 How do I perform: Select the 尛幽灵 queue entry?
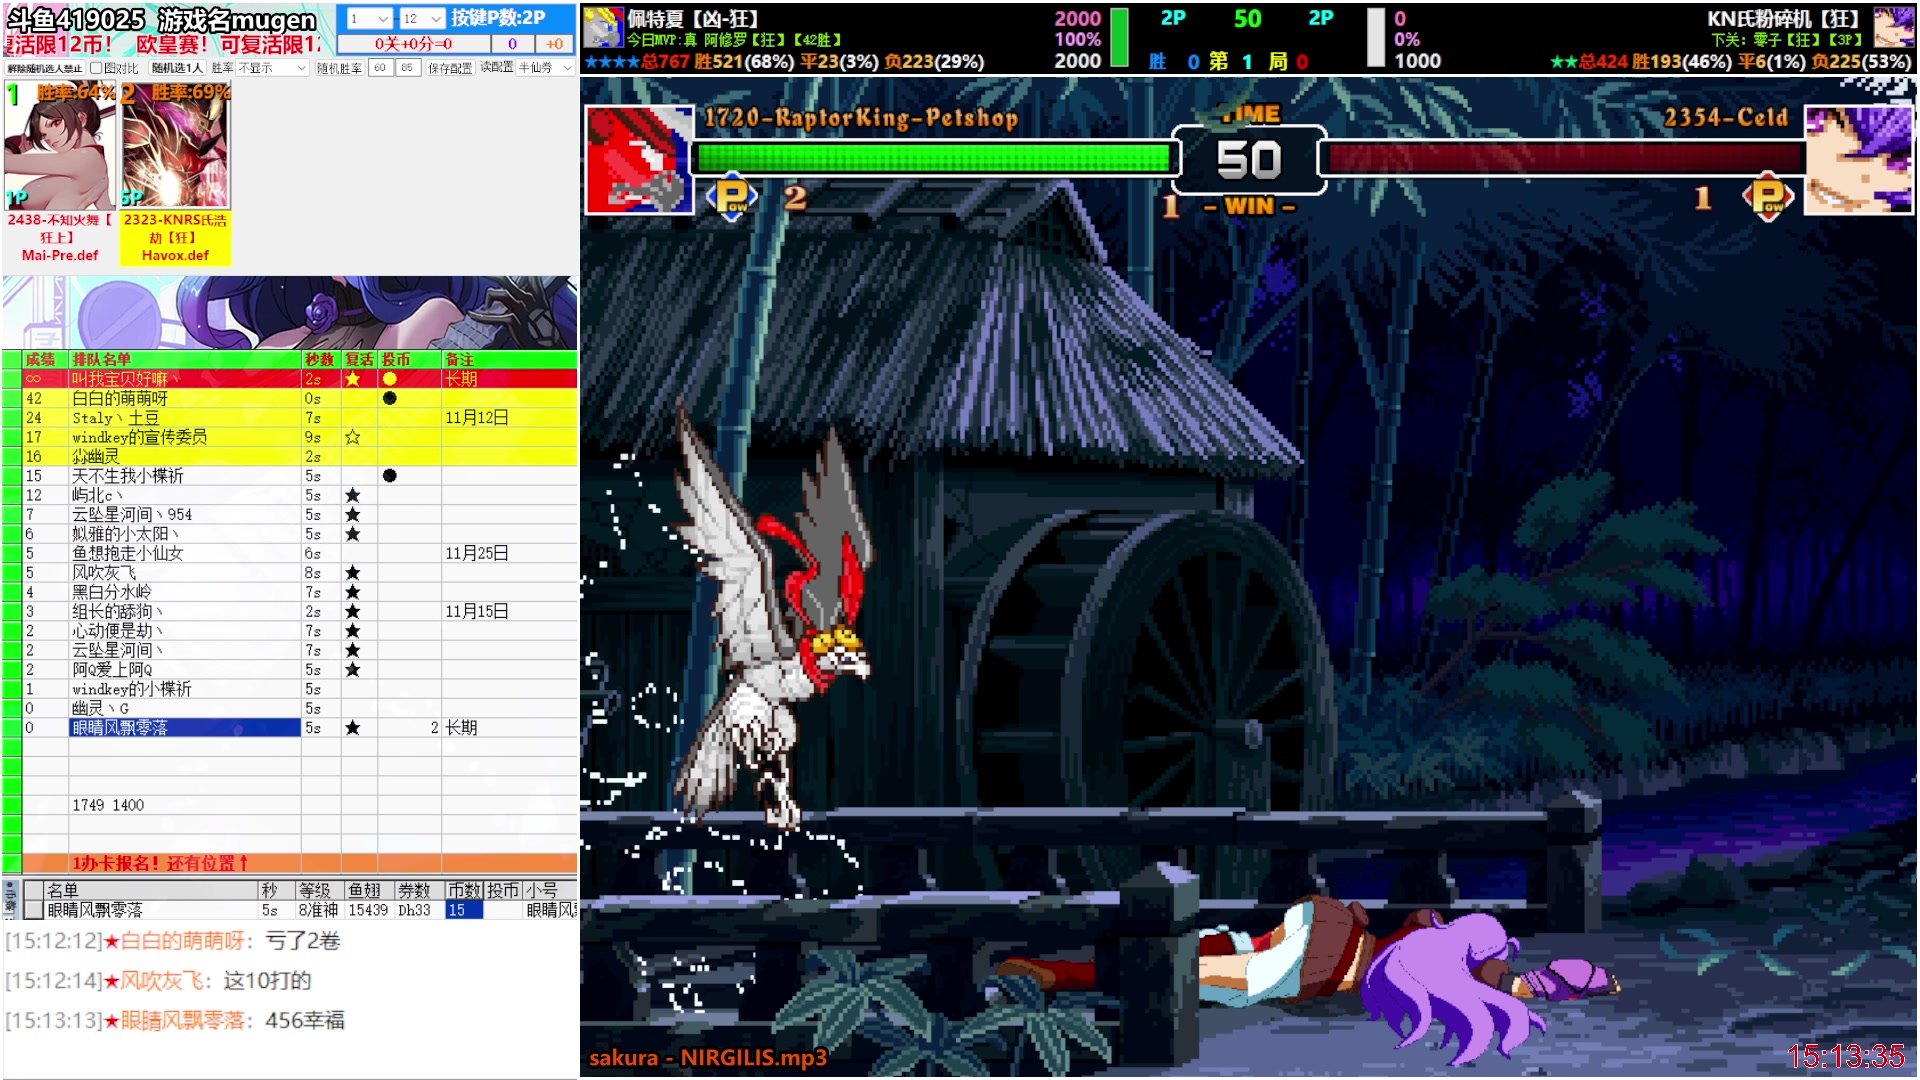[185, 456]
